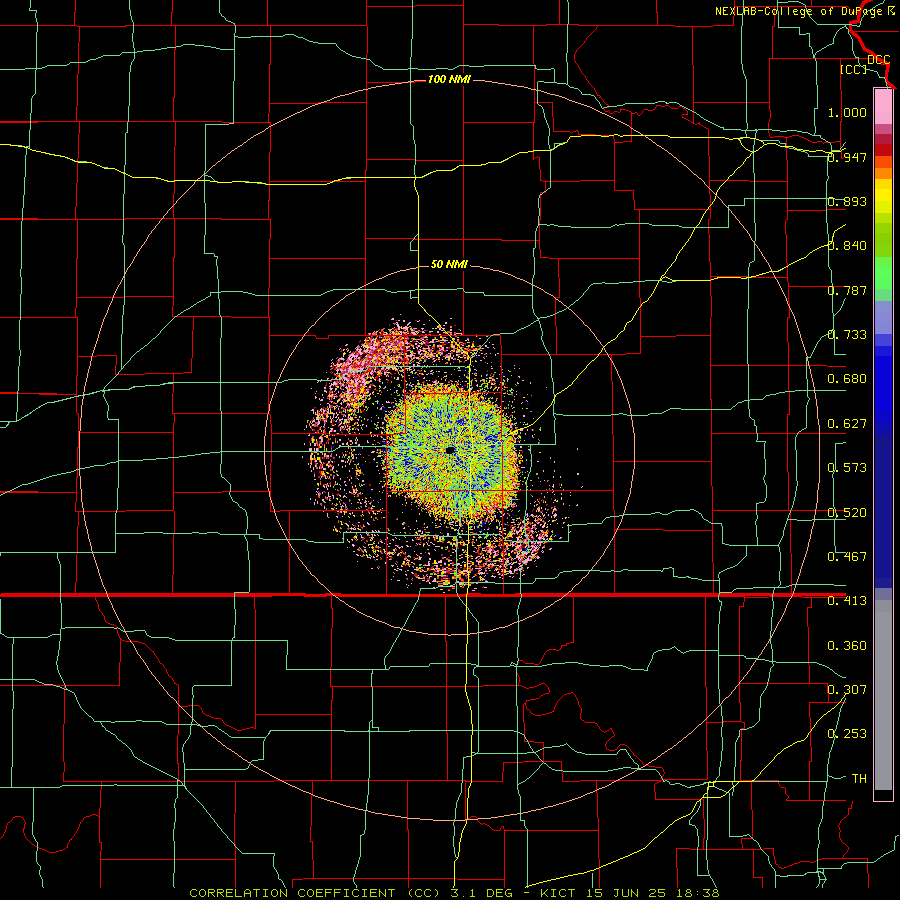
Task: Click the 0.627 color scale value
Action: point(847,424)
